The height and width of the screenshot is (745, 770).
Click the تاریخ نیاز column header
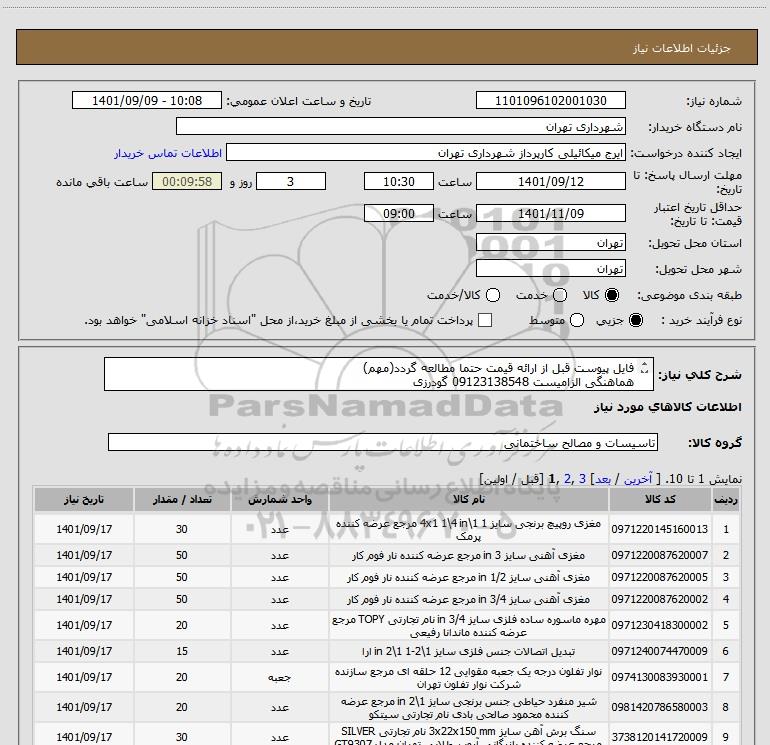(x=84, y=499)
